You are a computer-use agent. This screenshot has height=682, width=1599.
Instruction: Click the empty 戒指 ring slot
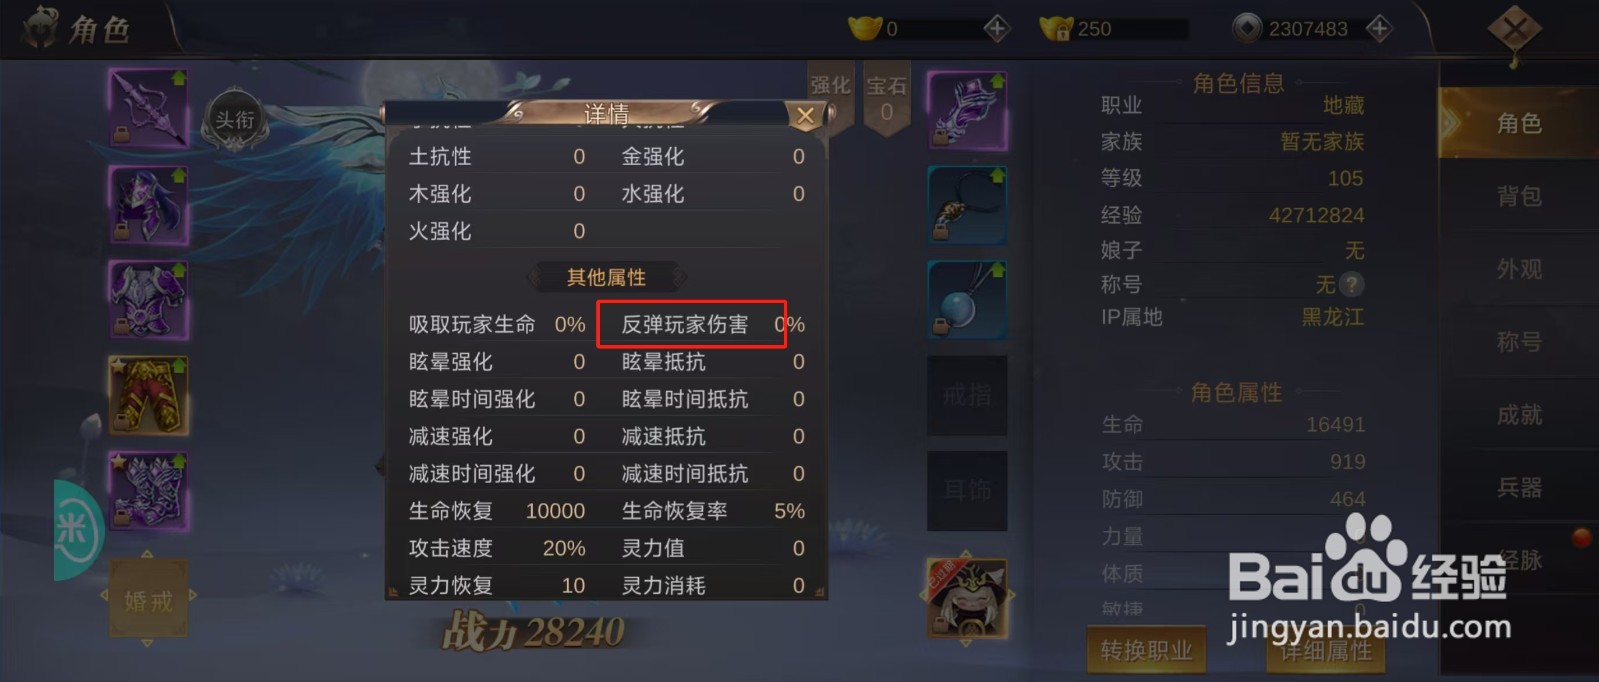(967, 396)
